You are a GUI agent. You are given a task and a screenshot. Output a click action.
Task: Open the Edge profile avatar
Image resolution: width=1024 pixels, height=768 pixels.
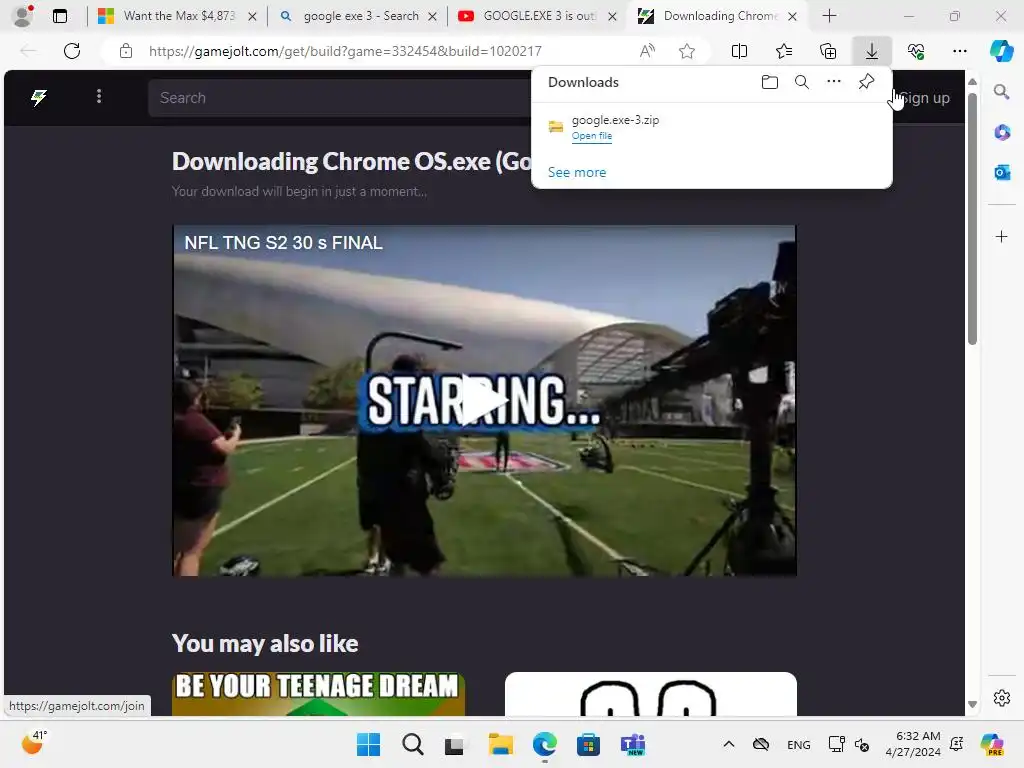pos(23,16)
